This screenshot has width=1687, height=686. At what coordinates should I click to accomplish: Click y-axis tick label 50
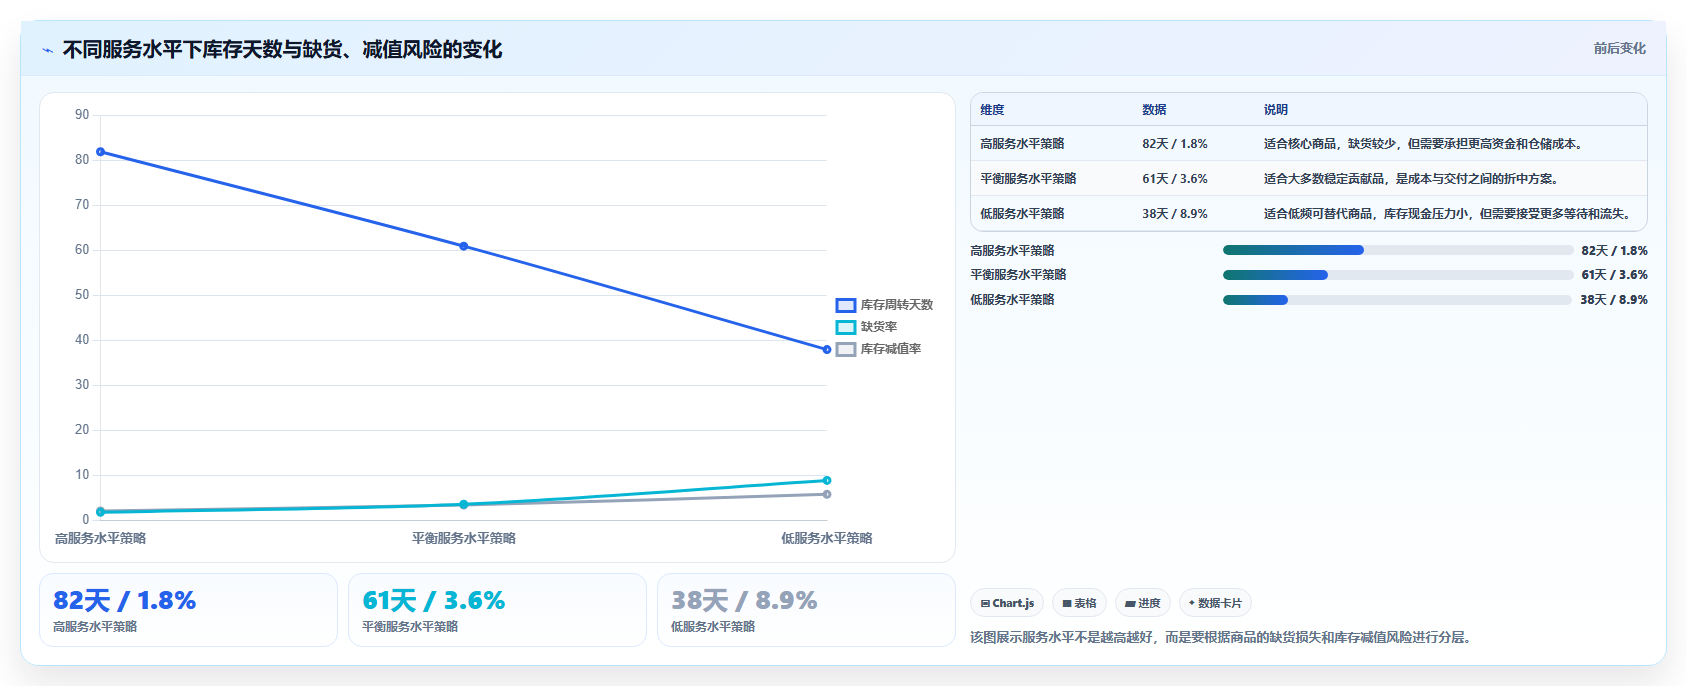click(x=82, y=295)
